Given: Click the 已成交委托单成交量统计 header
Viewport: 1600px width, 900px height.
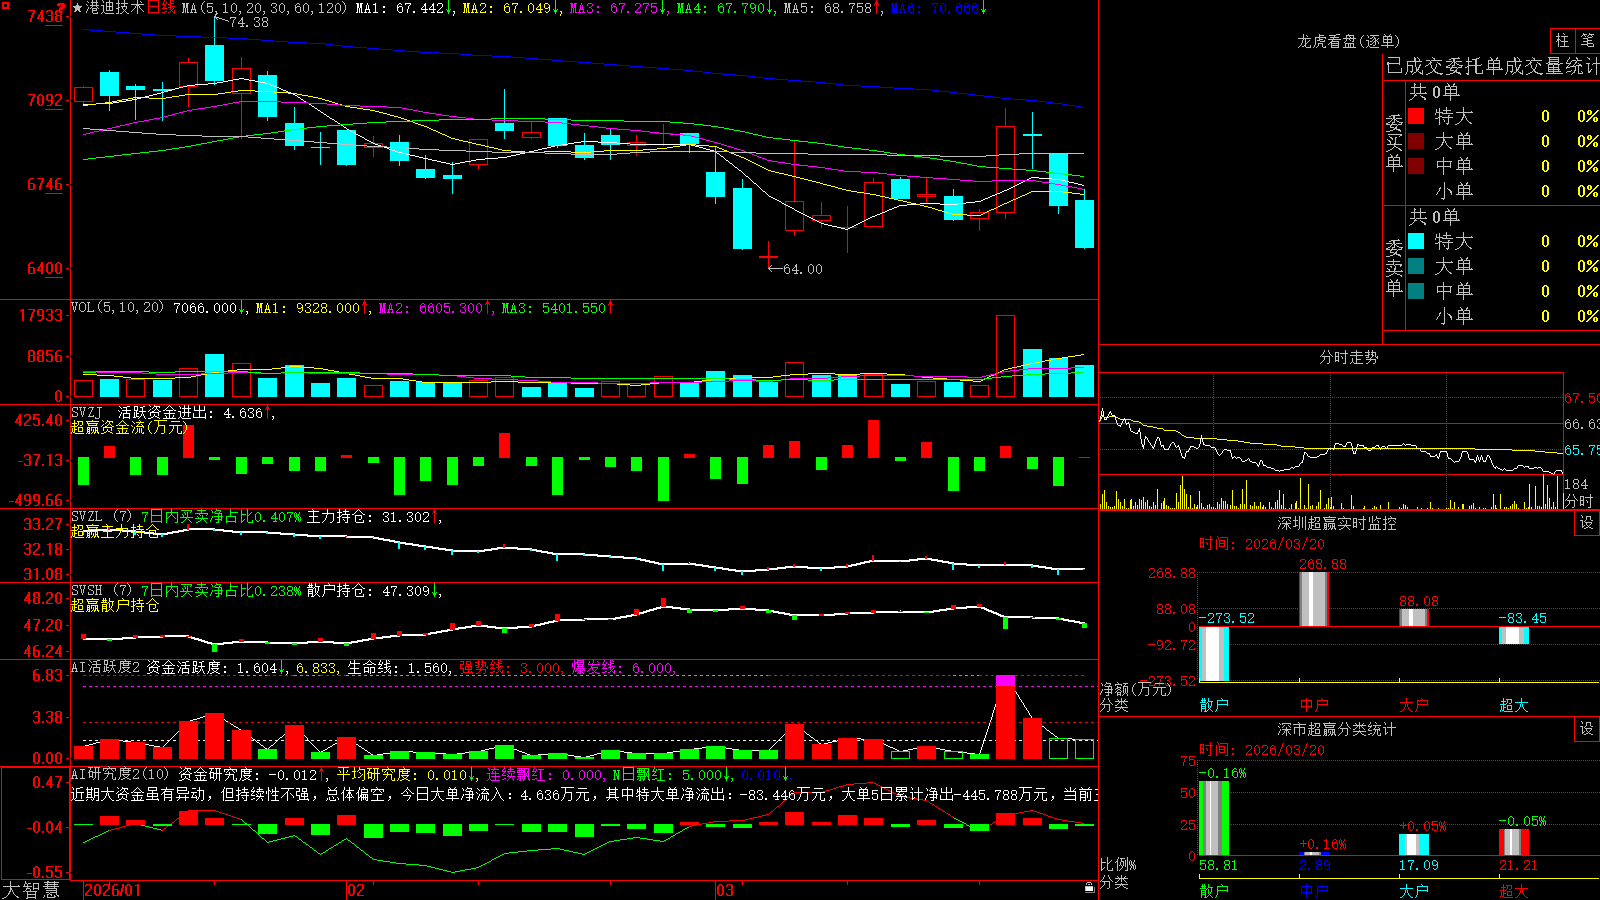Looking at the screenshot, I should click(1492, 66).
